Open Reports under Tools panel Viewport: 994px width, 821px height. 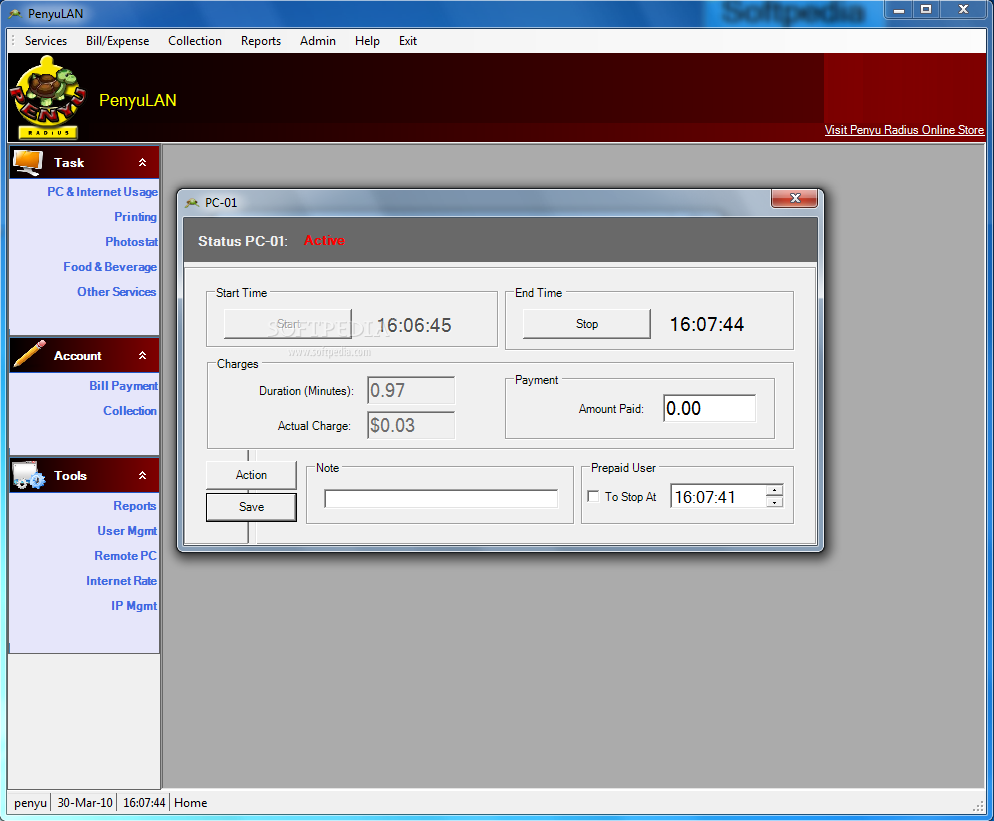tap(134, 506)
